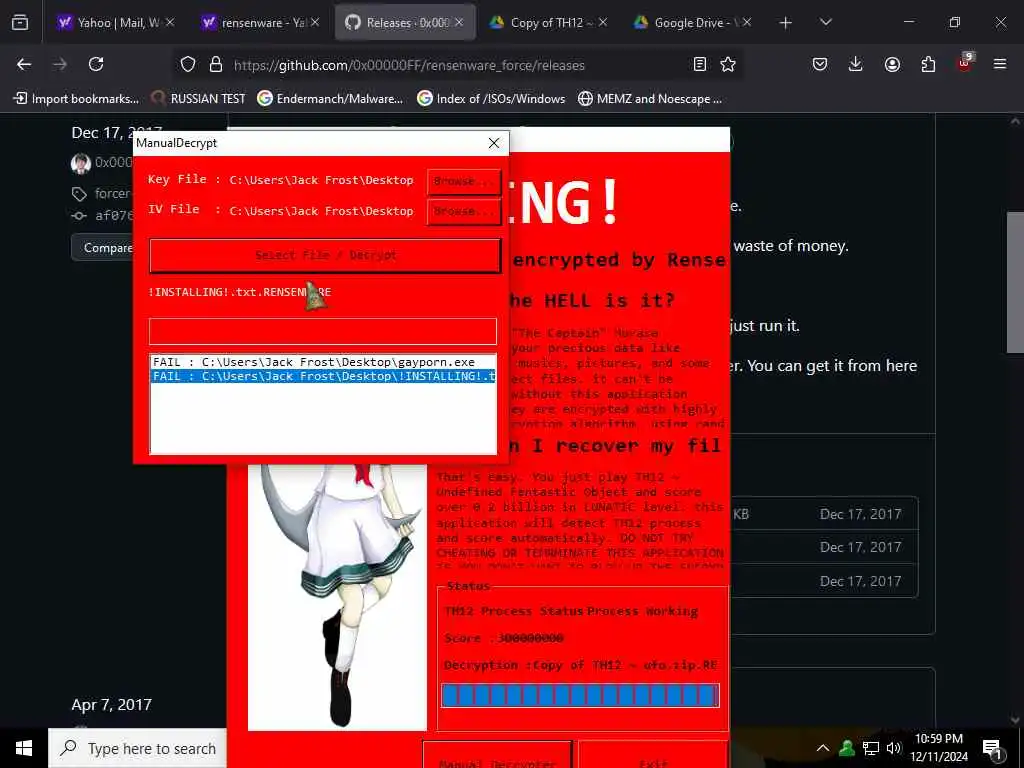Bookmark this page with the star

tap(728, 64)
